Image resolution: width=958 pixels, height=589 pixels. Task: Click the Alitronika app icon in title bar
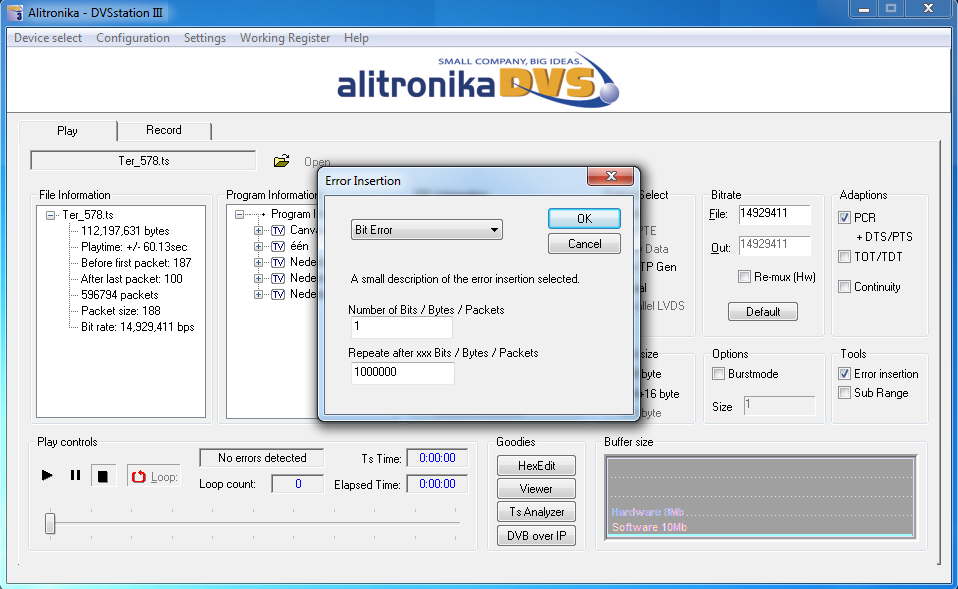[14, 11]
